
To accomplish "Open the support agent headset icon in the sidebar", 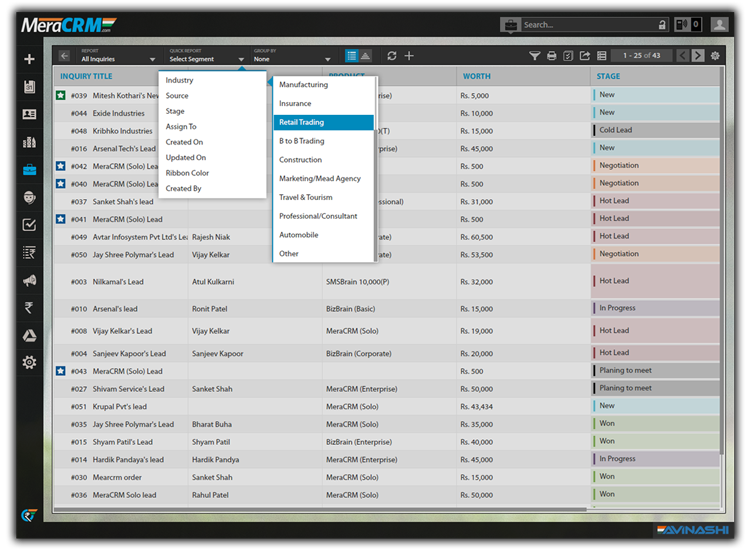I will click(29, 197).
